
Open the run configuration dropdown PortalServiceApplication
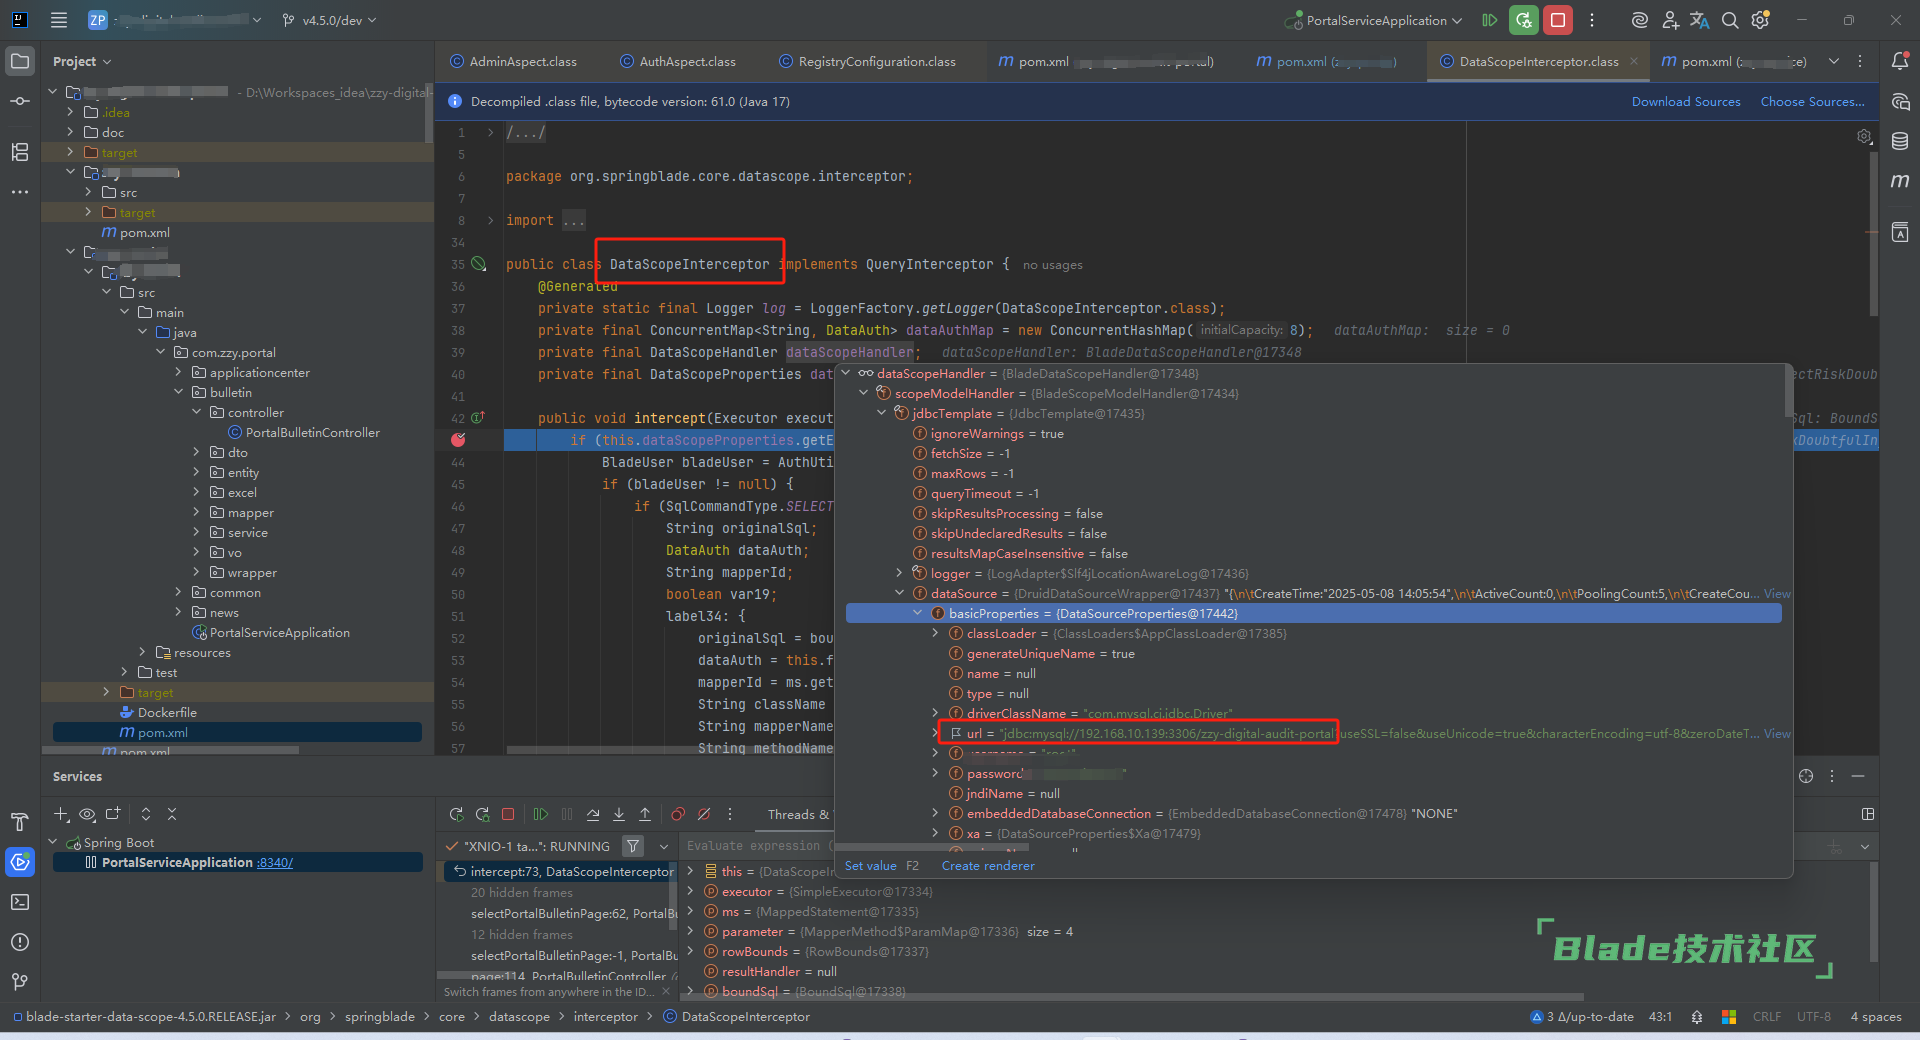[x=1373, y=20]
